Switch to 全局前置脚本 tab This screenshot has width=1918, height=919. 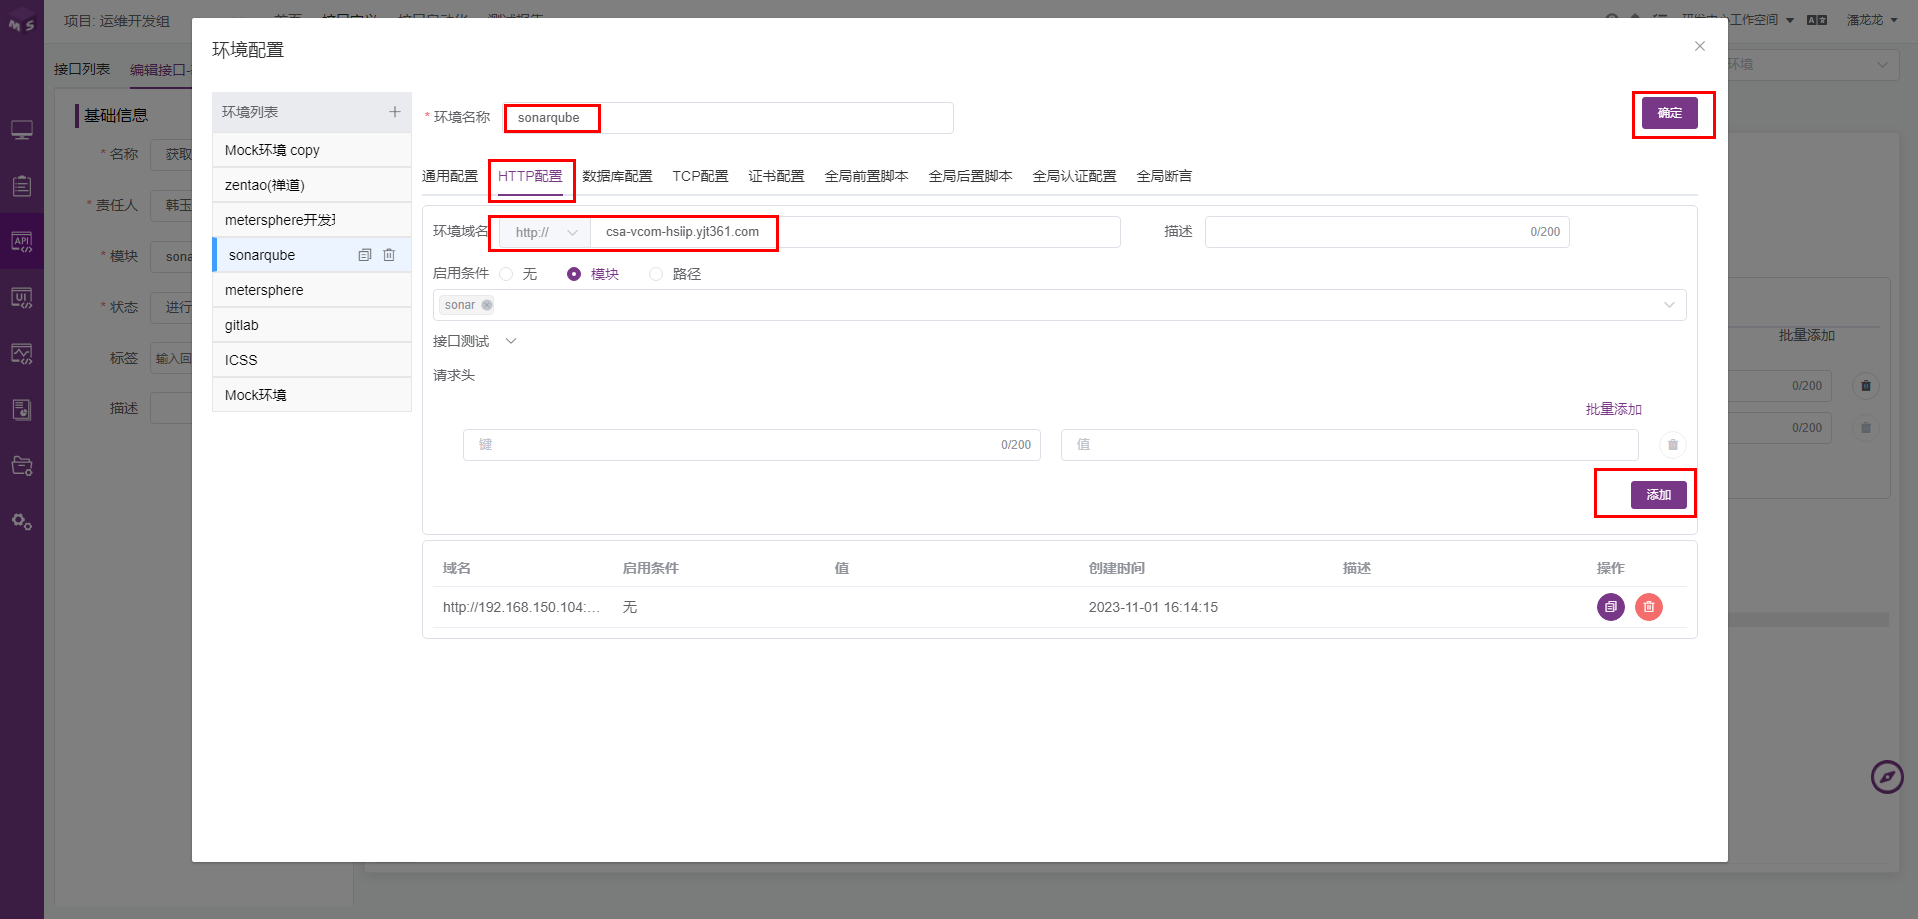866,176
